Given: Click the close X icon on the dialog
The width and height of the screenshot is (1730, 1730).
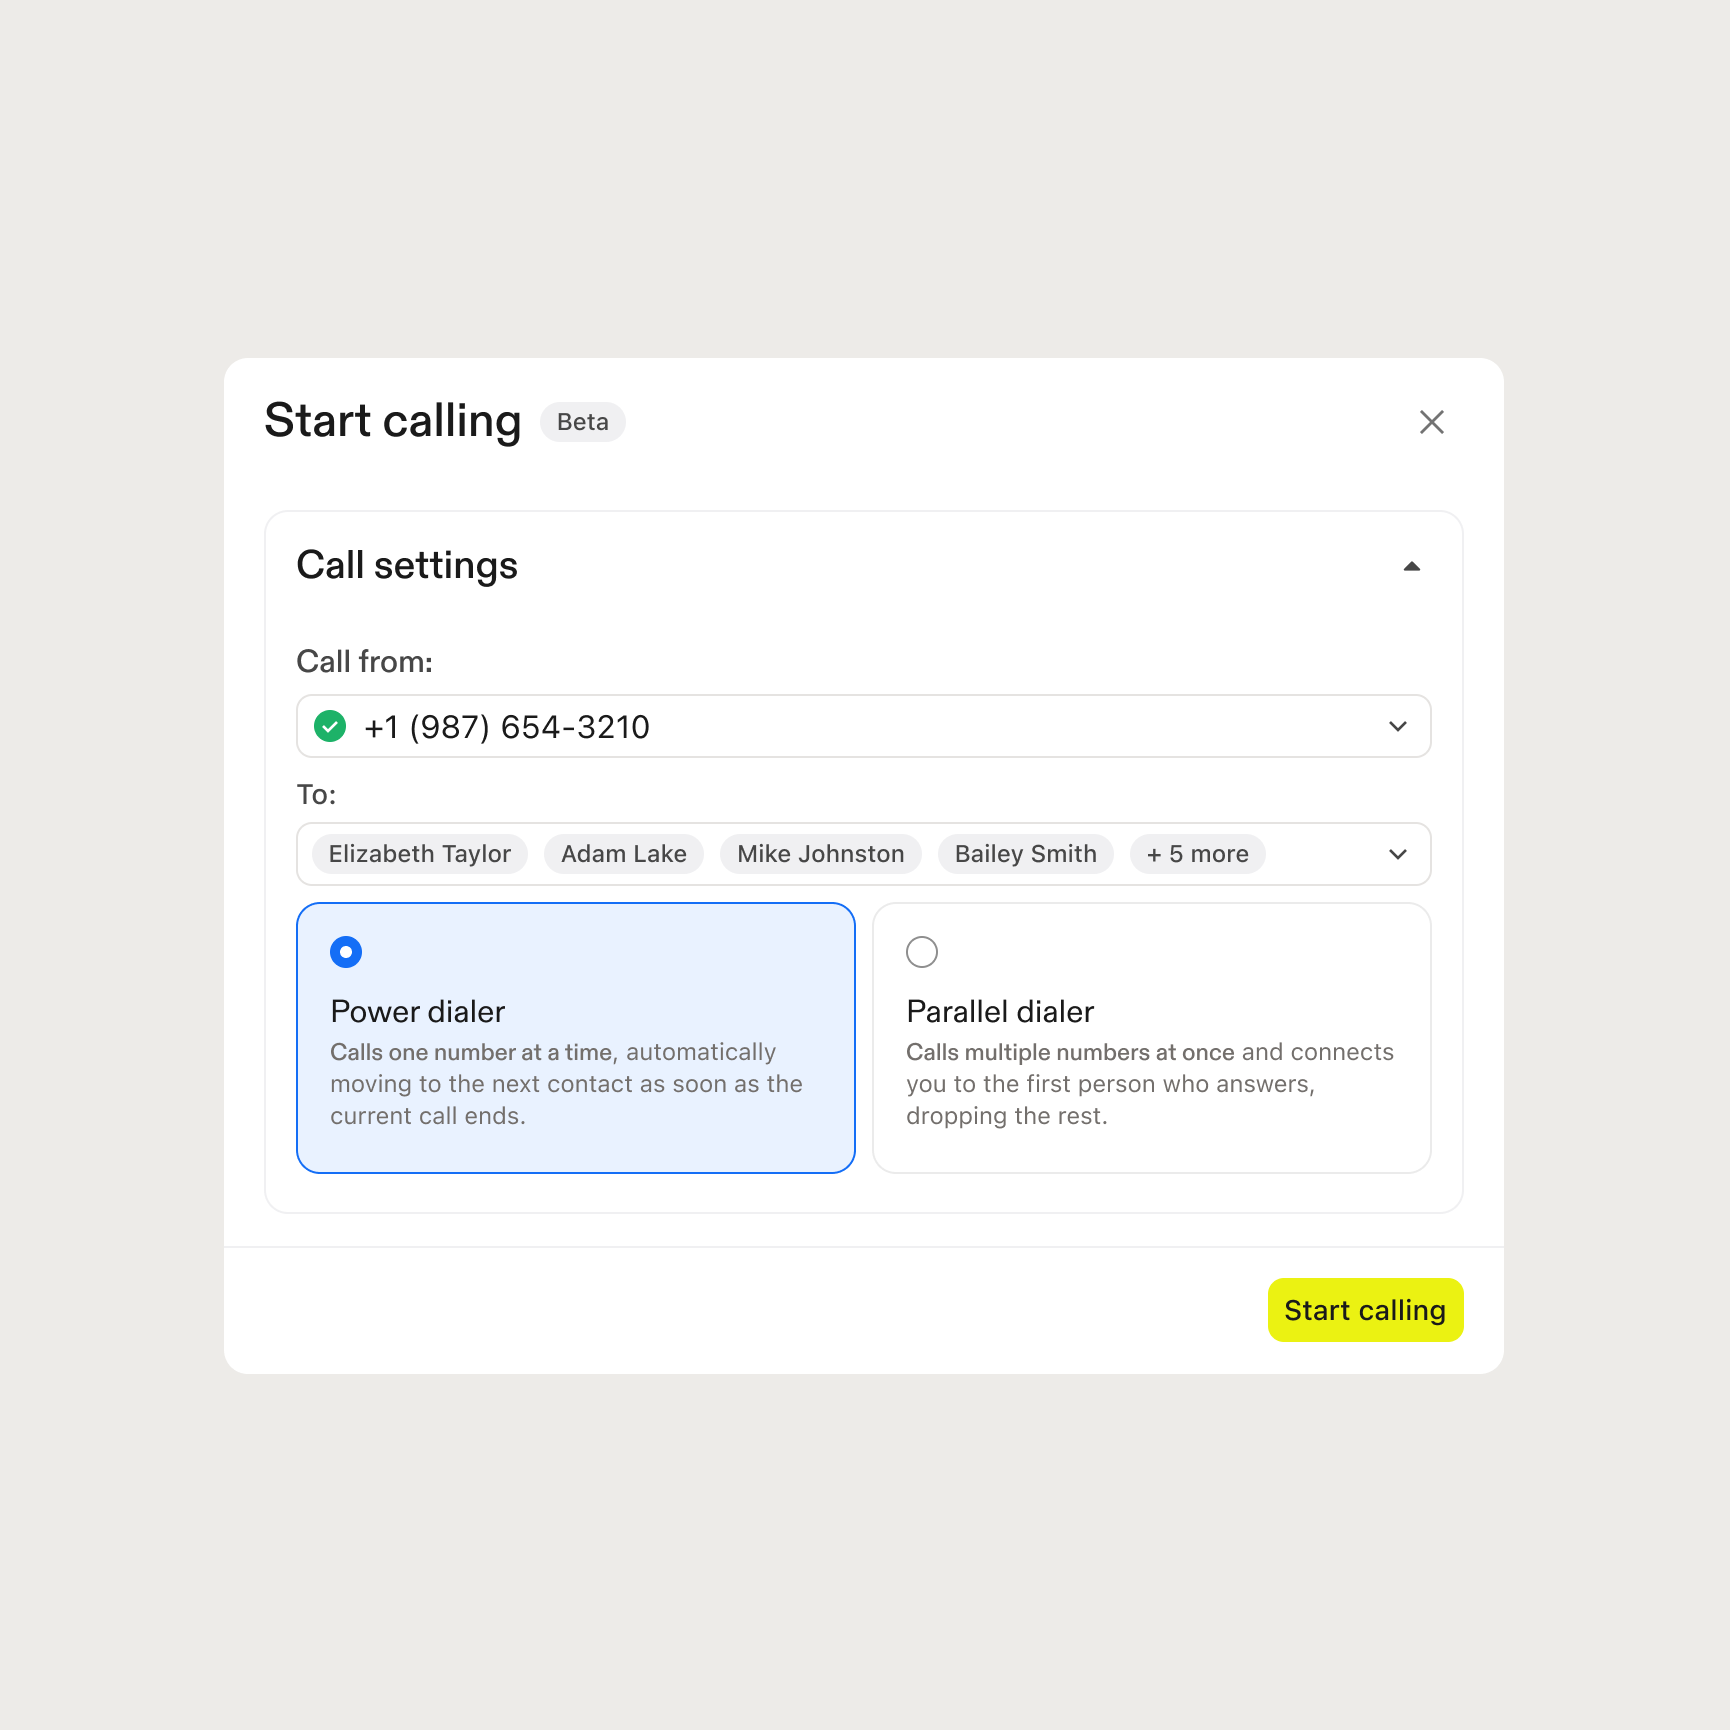Looking at the screenshot, I should (x=1432, y=422).
